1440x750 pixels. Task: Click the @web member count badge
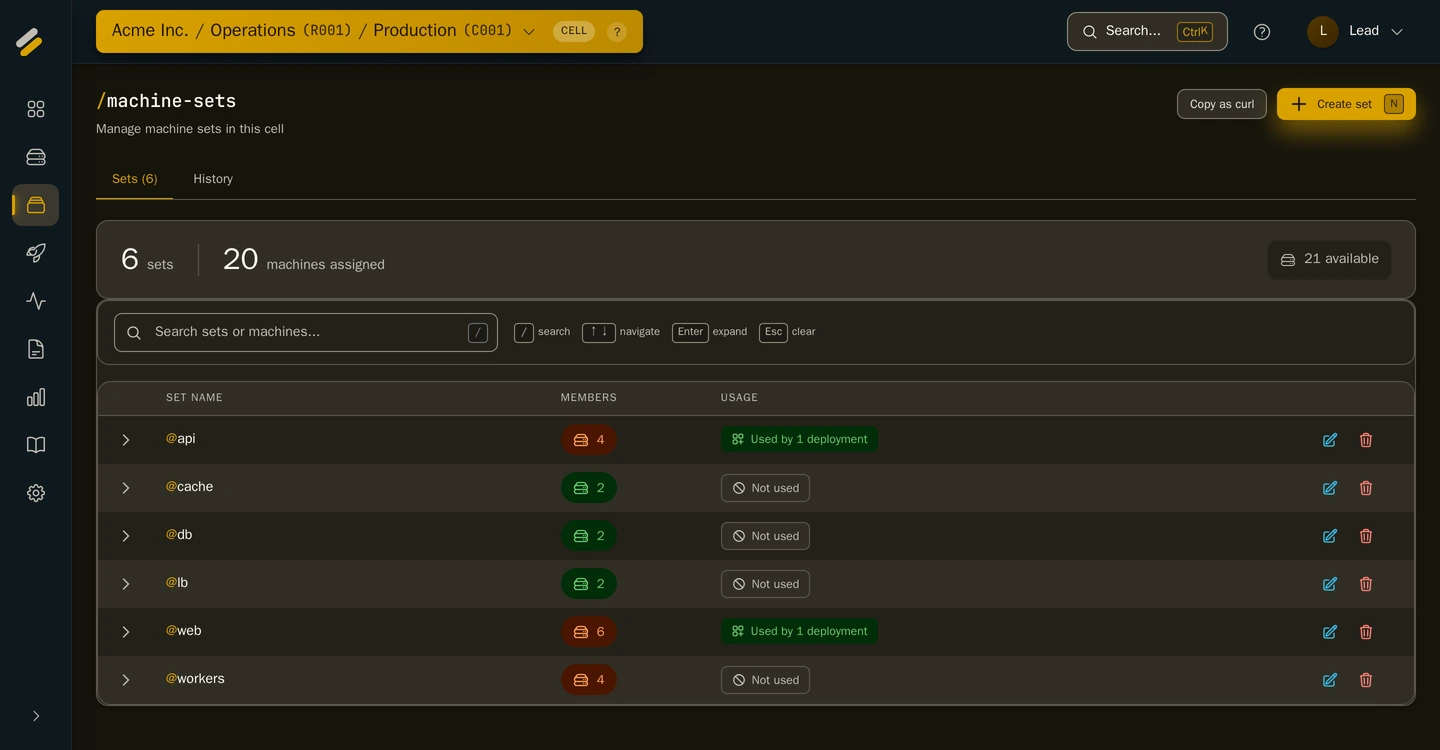tap(589, 632)
